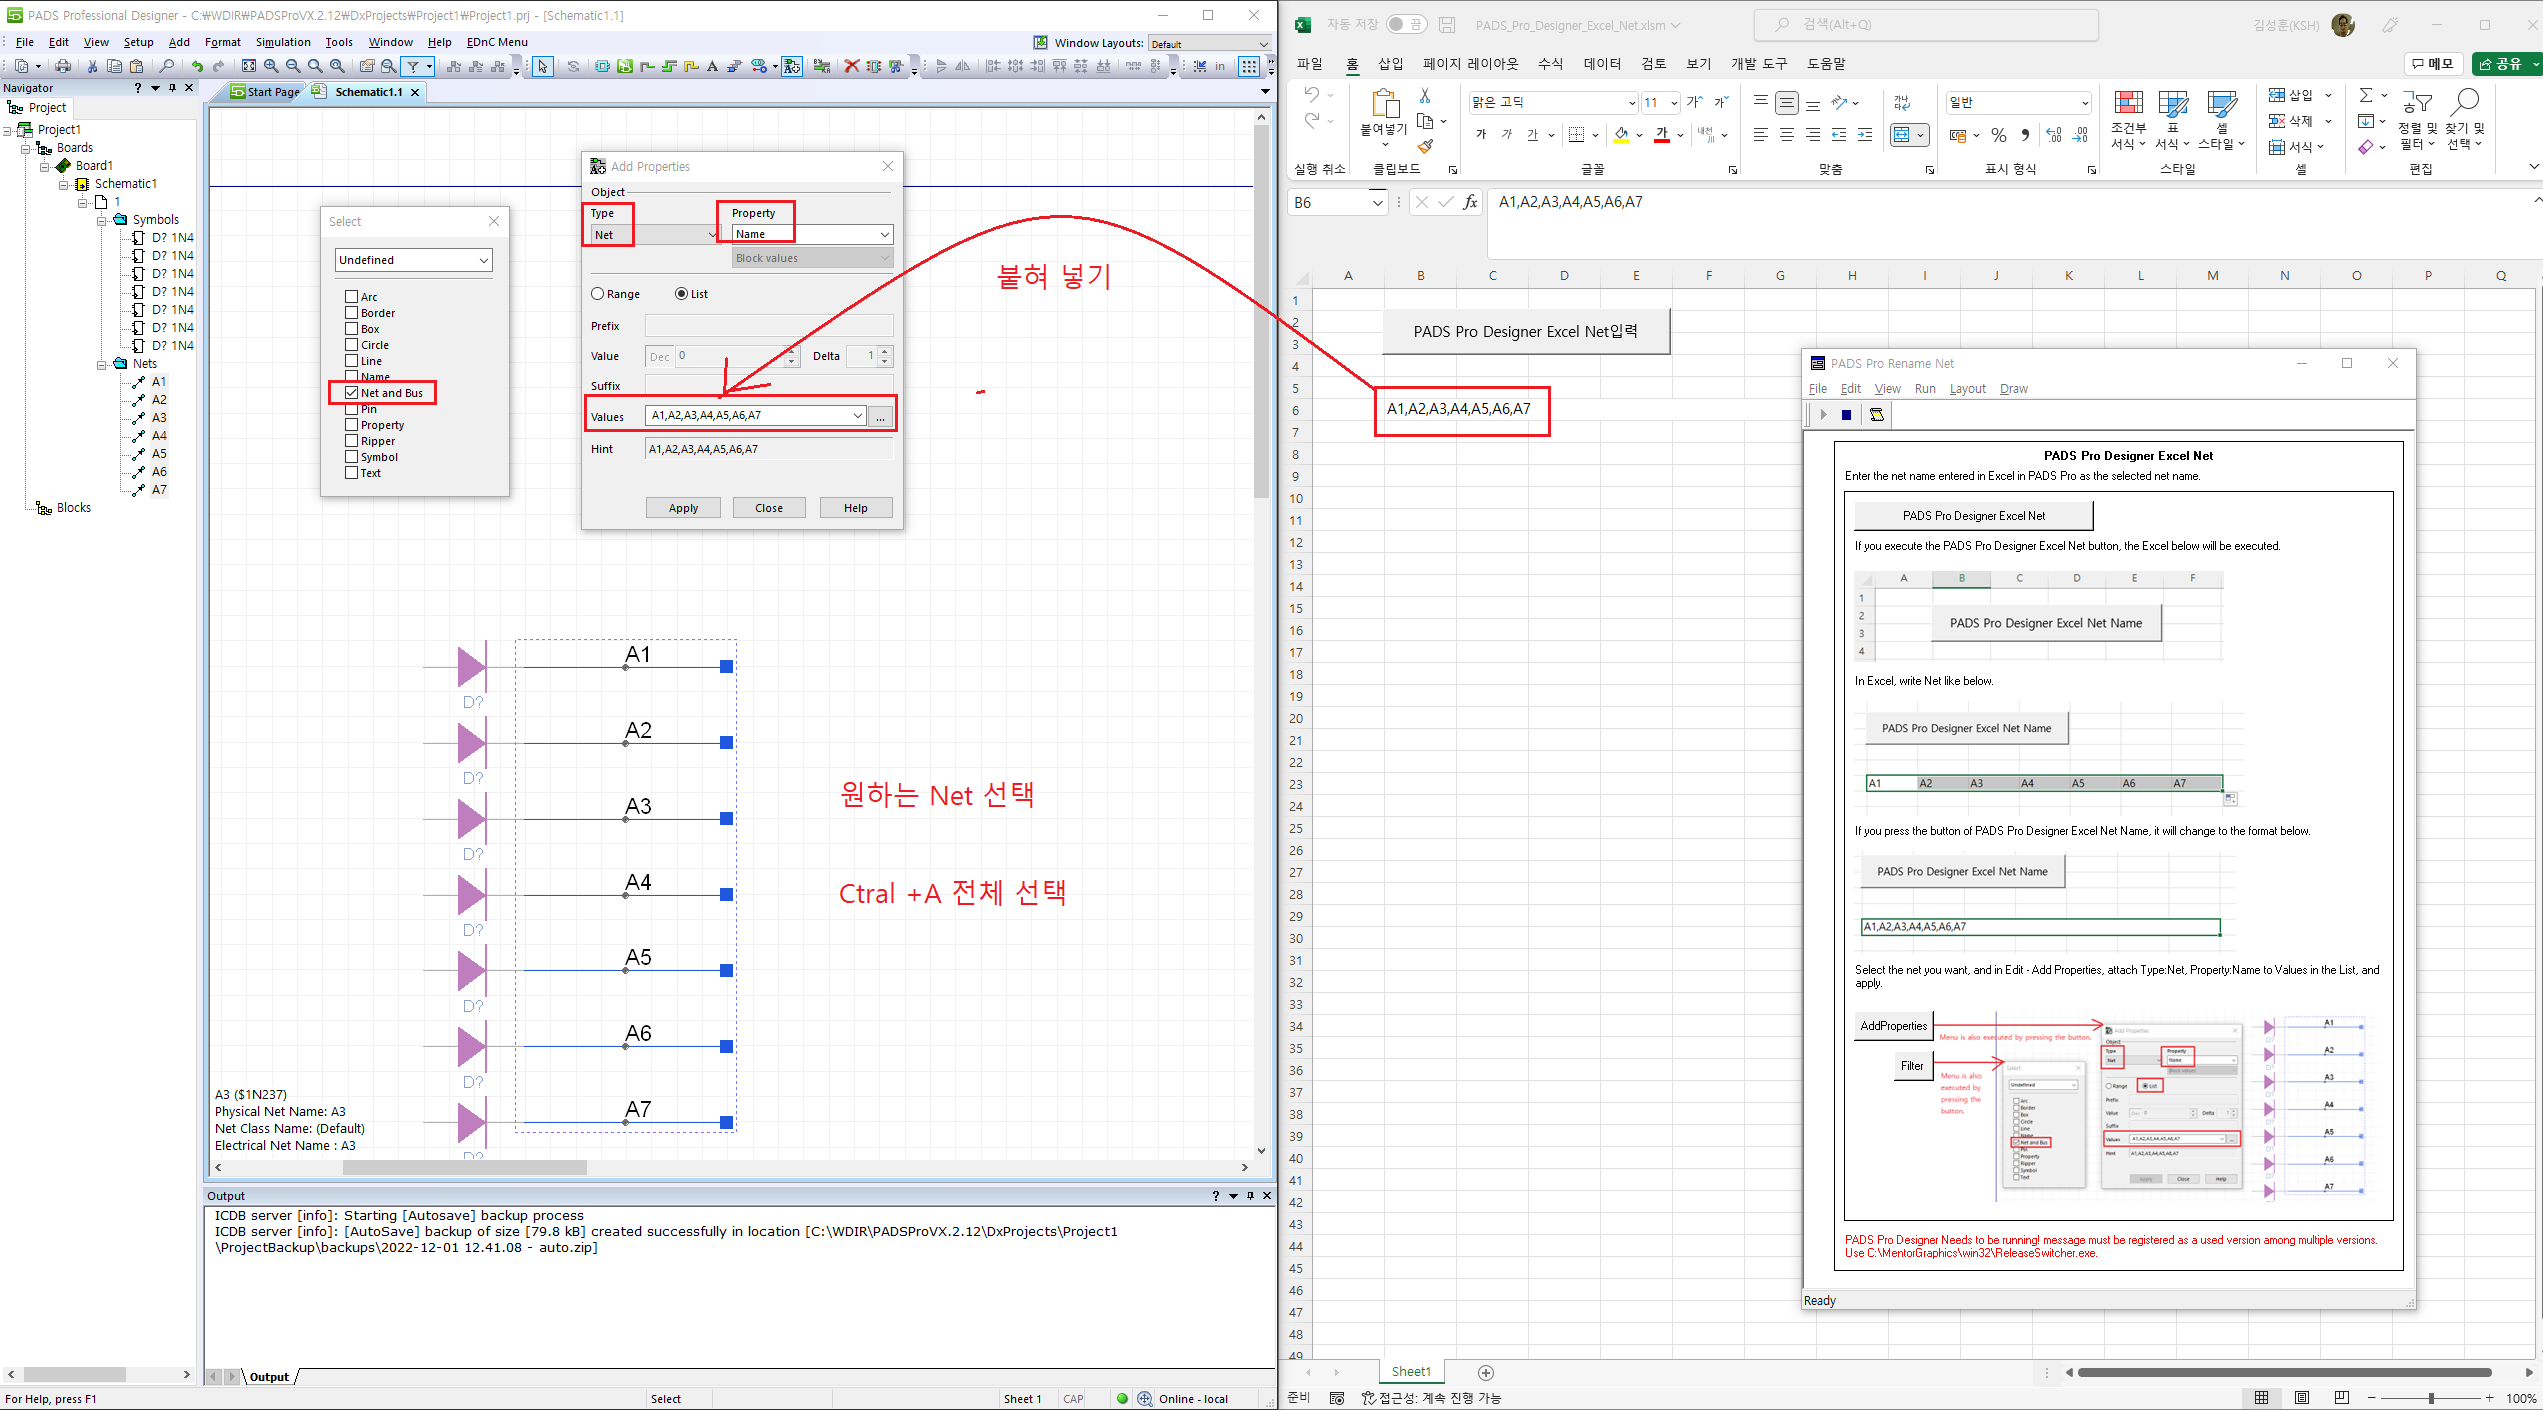Click the Zoom Fit icon in PADS toolbar

[249, 66]
